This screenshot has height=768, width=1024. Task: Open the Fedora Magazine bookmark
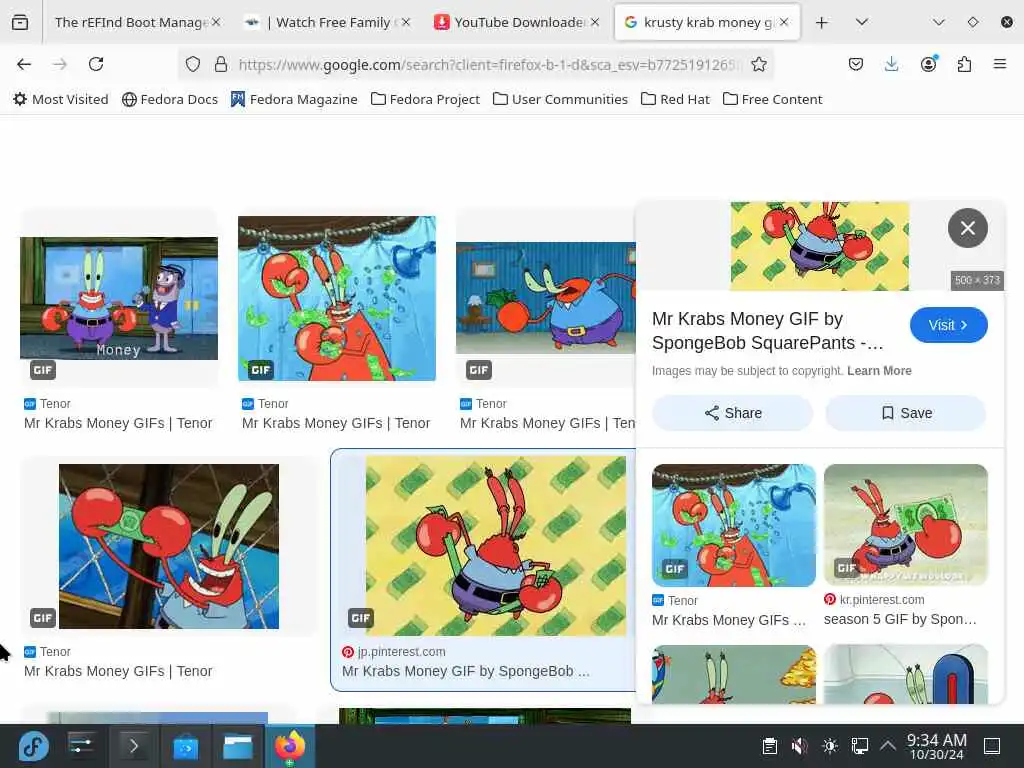(294, 99)
